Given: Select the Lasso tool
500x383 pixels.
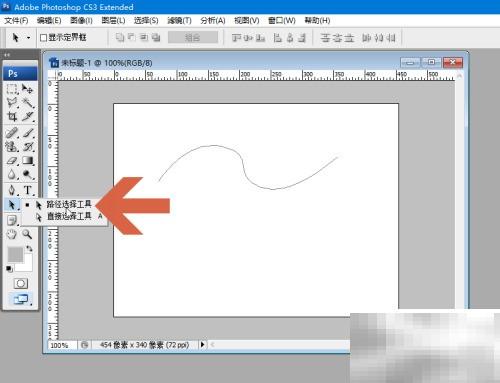Looking at the screenshot, I should coord(12,103).
